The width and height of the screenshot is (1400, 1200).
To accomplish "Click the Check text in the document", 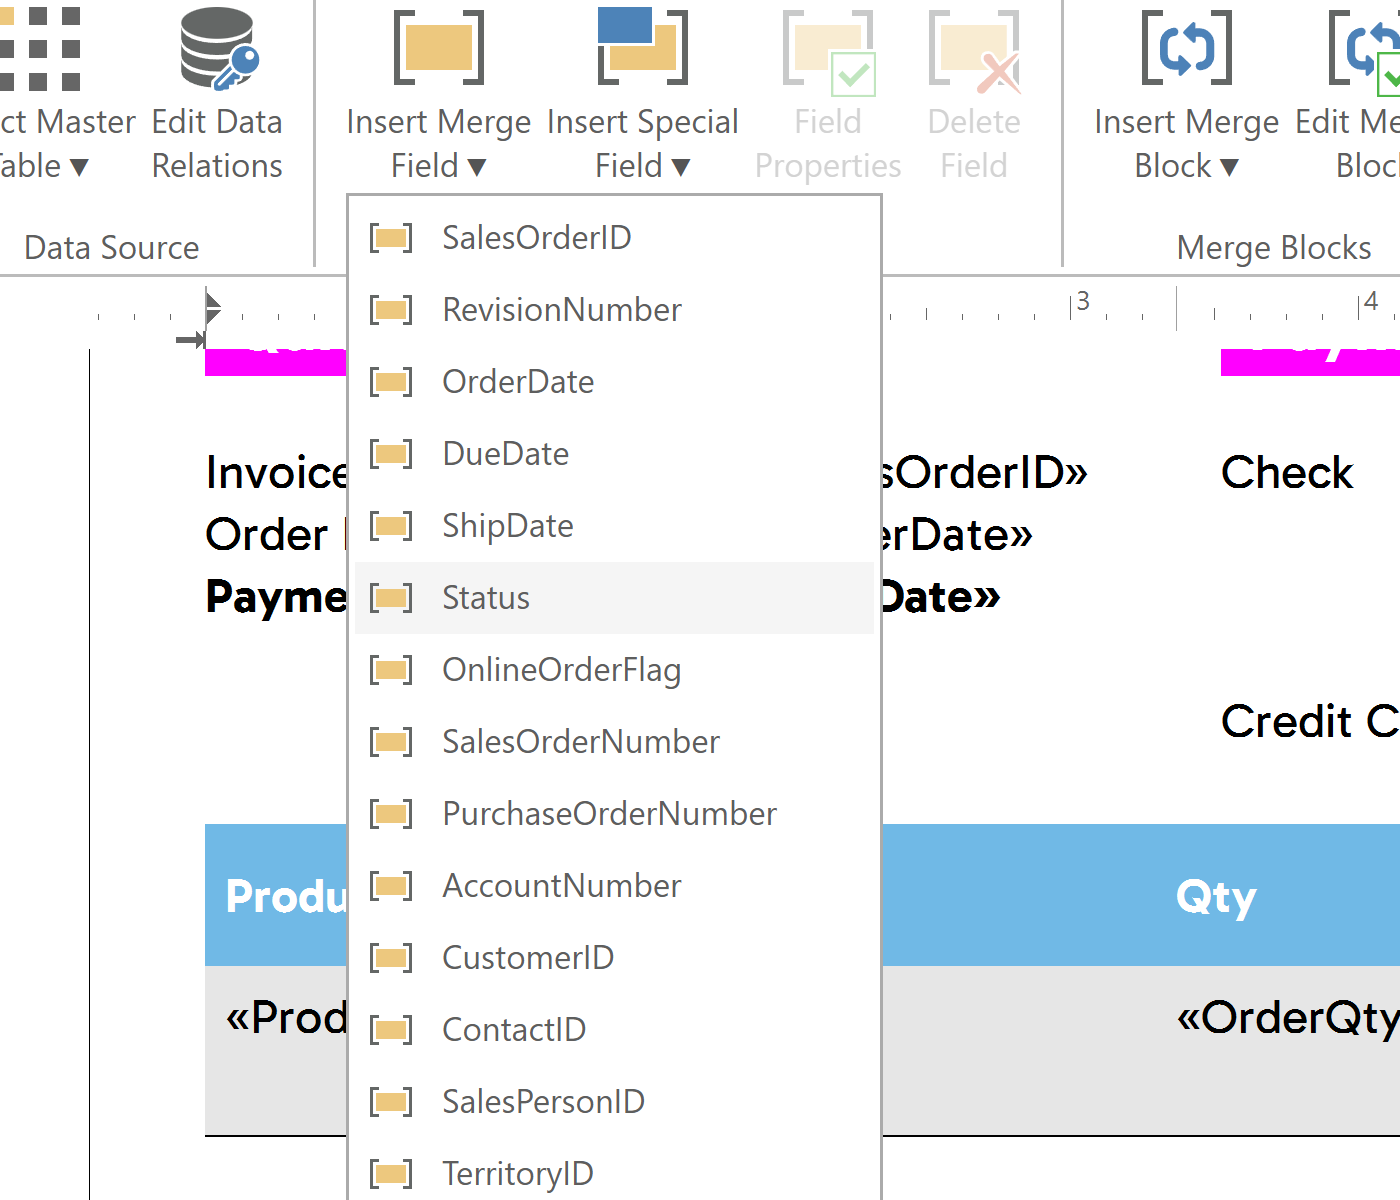I will click(x=1287, y=472).
